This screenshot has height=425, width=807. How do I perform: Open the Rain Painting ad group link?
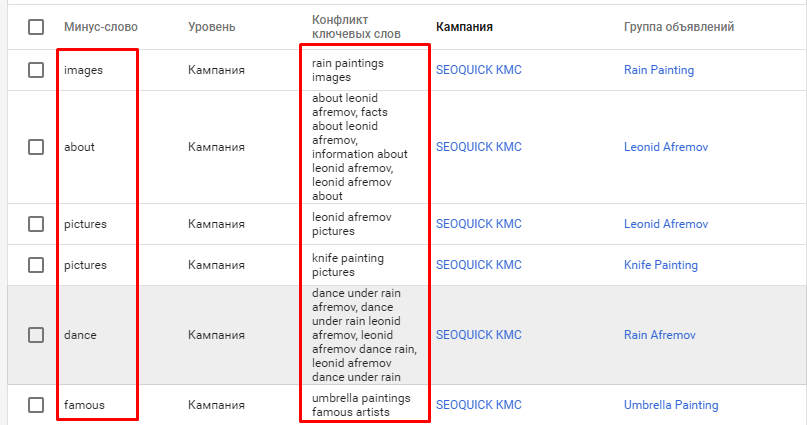(659, 70)
